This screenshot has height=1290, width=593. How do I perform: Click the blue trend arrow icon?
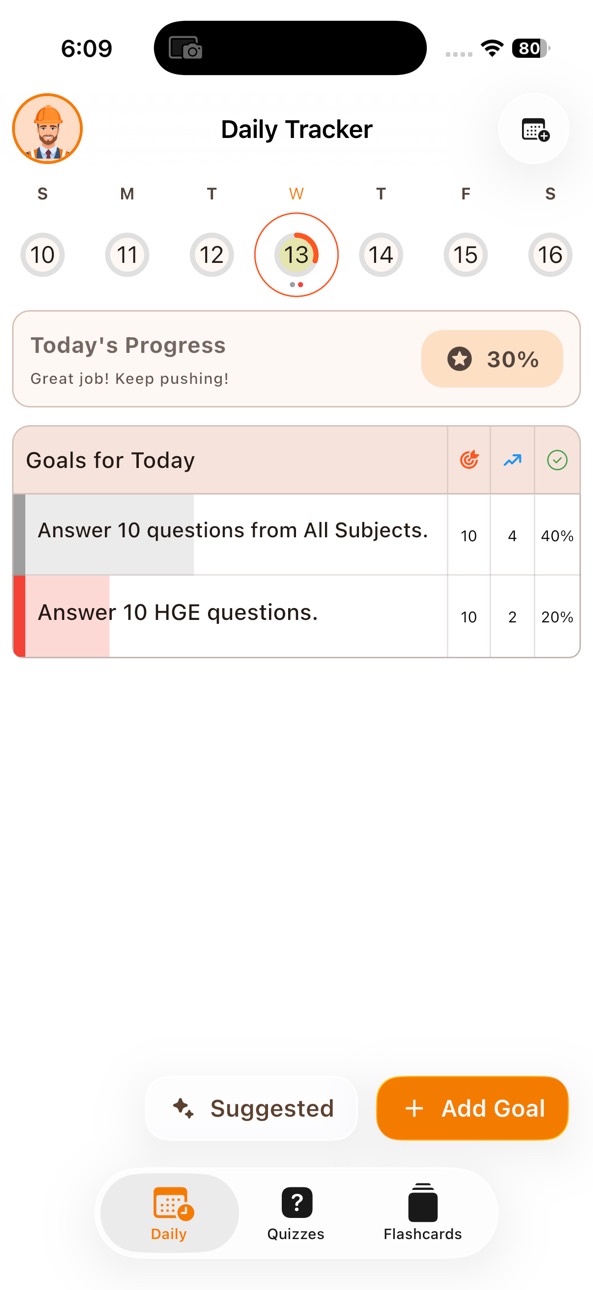(513, 460)
